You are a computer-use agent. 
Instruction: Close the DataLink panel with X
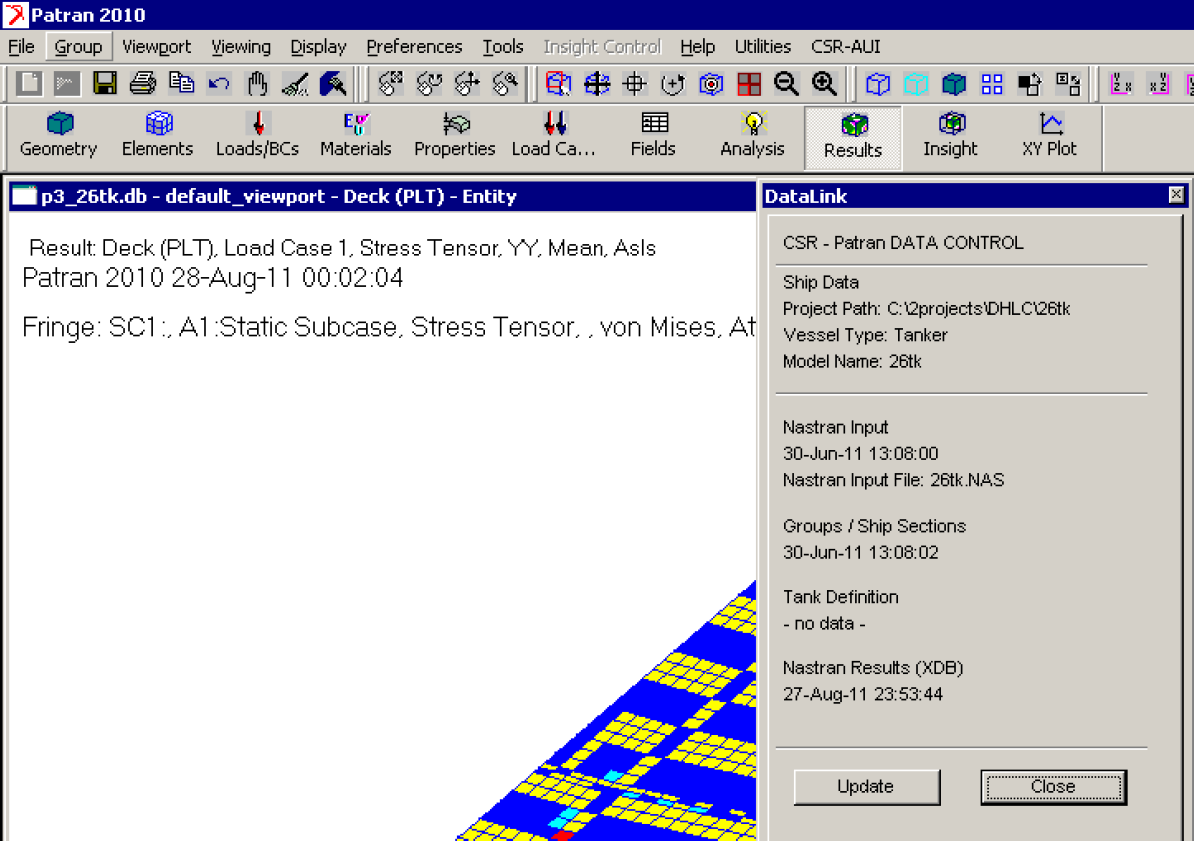(x=1176, y=196)
